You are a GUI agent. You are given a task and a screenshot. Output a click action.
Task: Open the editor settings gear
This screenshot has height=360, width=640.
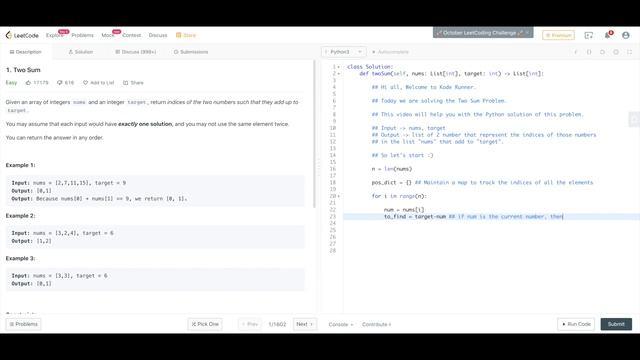616,52
